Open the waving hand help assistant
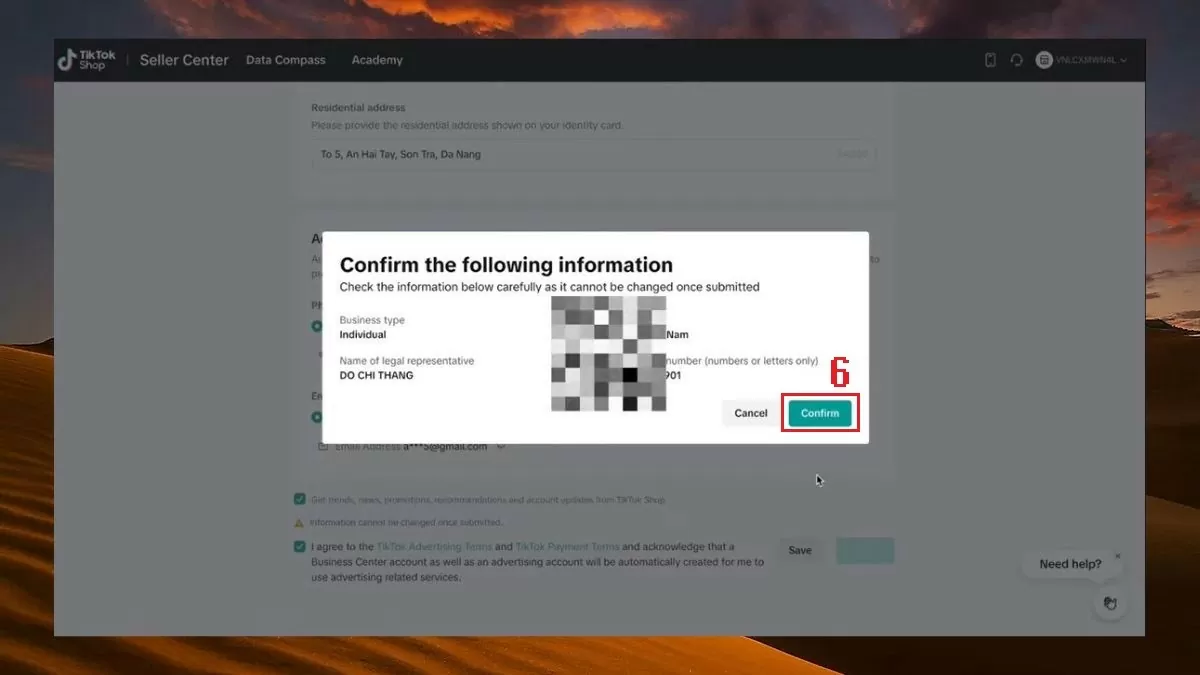This screenshot has height=675, width=1200. tap(1109, 603)
